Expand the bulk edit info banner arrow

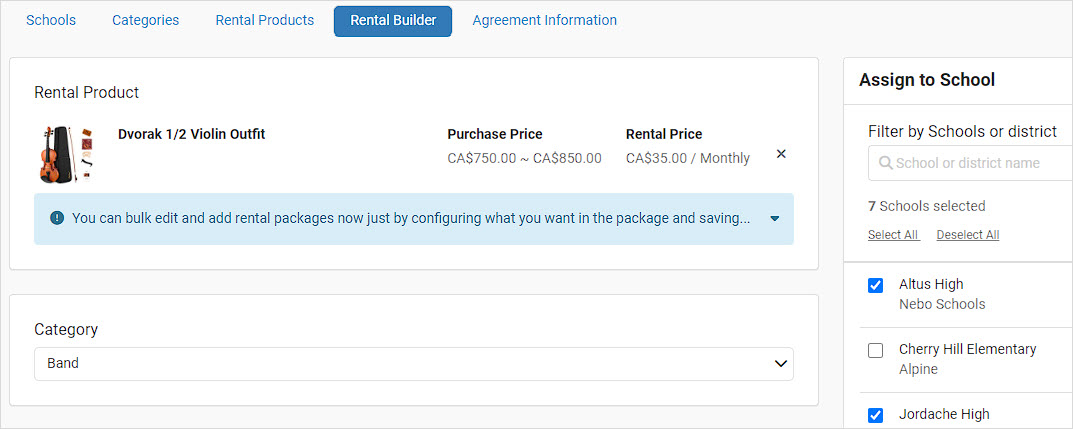(x=775, y=219)
